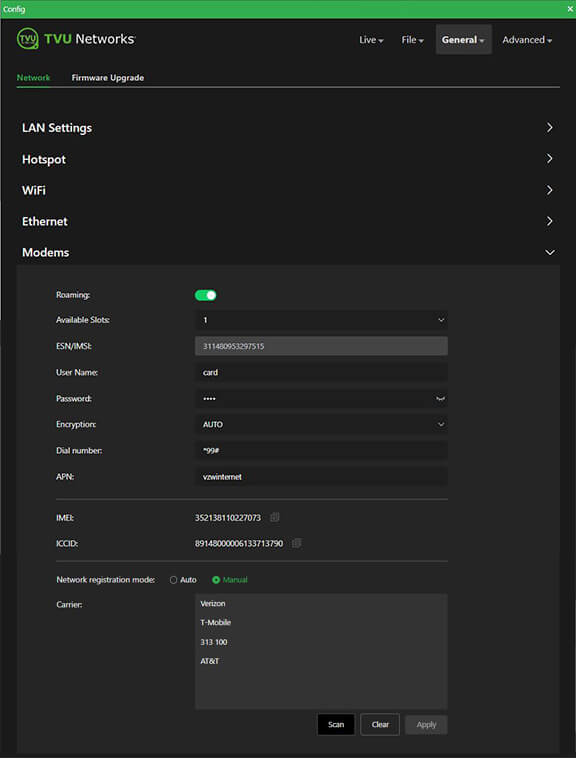The image size is (576, 759).
Task: Click the Scan button
Action: tap(336, 724)
